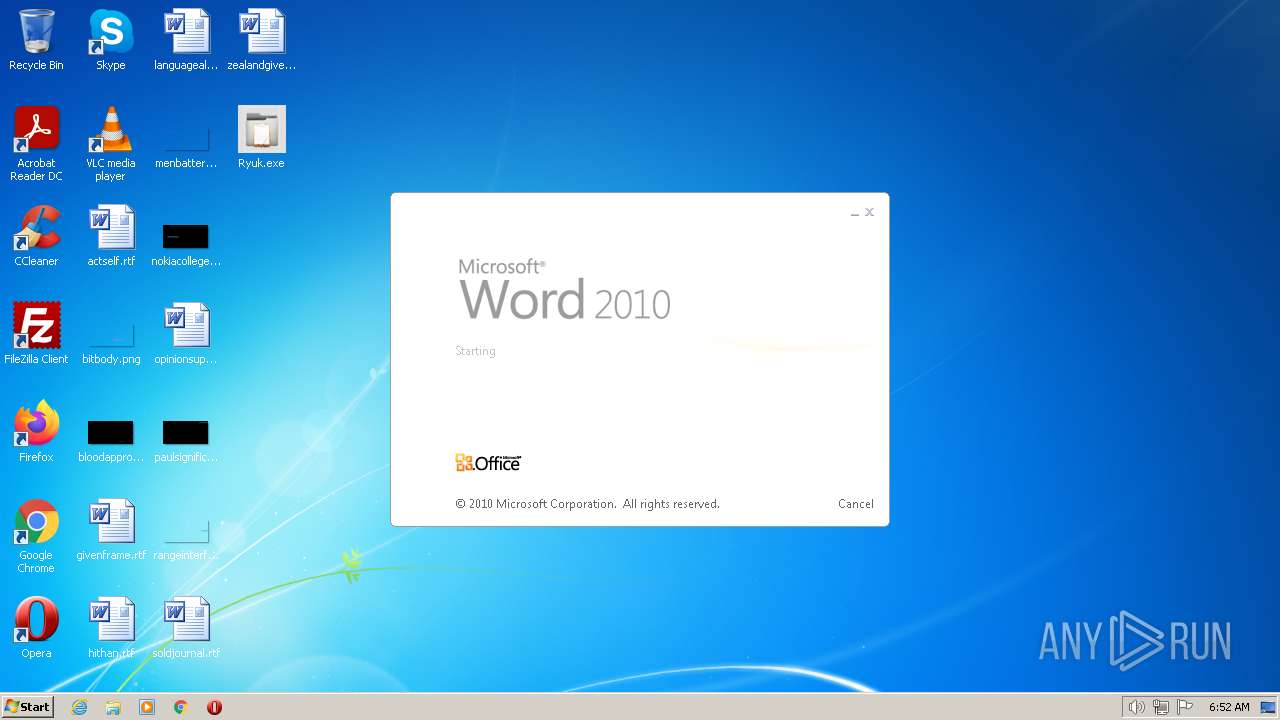Viewport: 1280px width, 720px height.
Task: Cancel the Word 2010 startup
Action: (x=856, y=504)
